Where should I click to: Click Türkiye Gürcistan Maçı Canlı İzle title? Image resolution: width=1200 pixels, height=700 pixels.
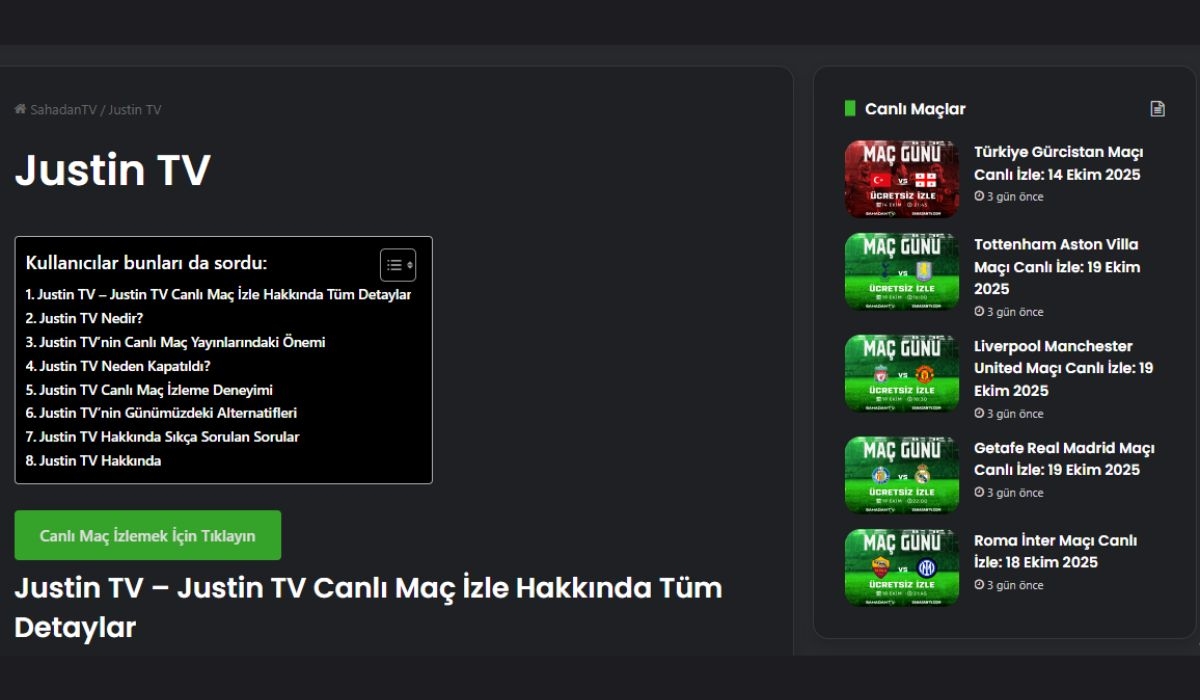tap(1058, 163)
